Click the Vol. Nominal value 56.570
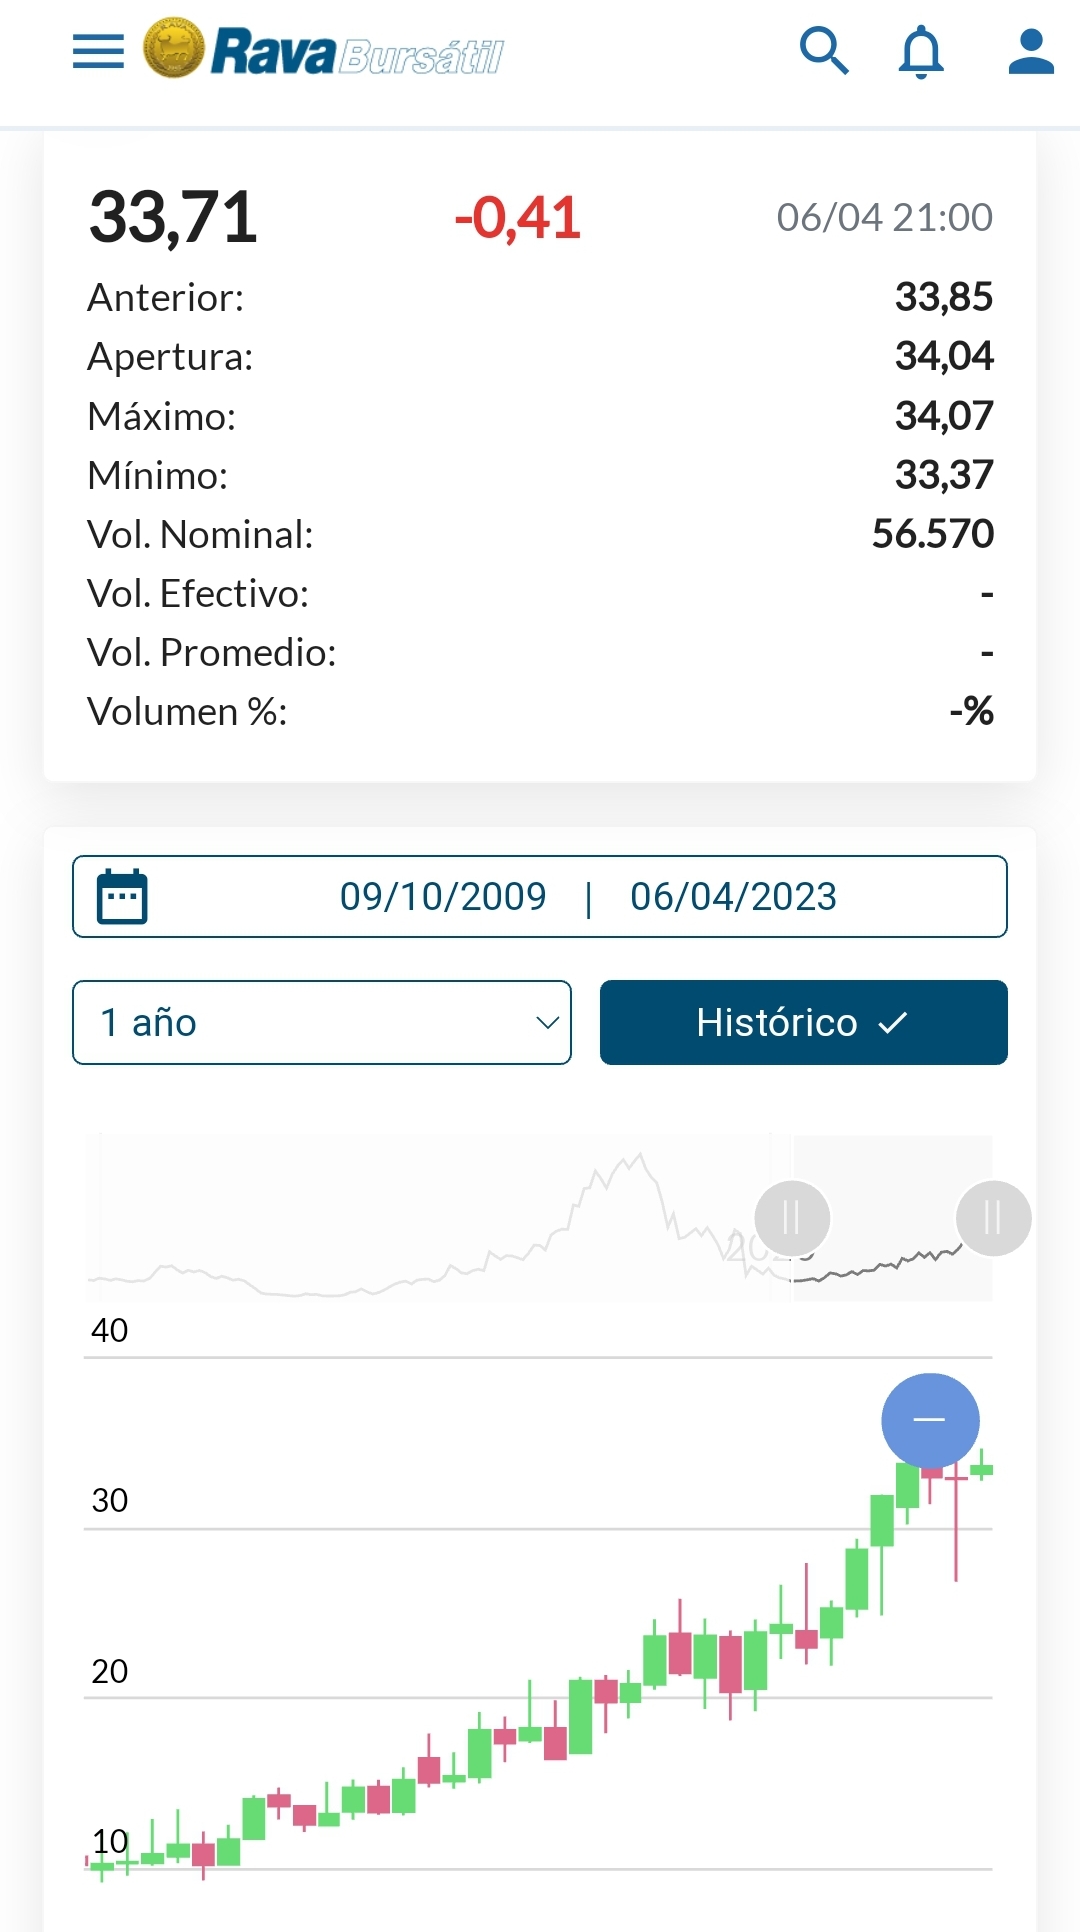The width and height of the screenshot is (1080, 1932). coord(932,534)
